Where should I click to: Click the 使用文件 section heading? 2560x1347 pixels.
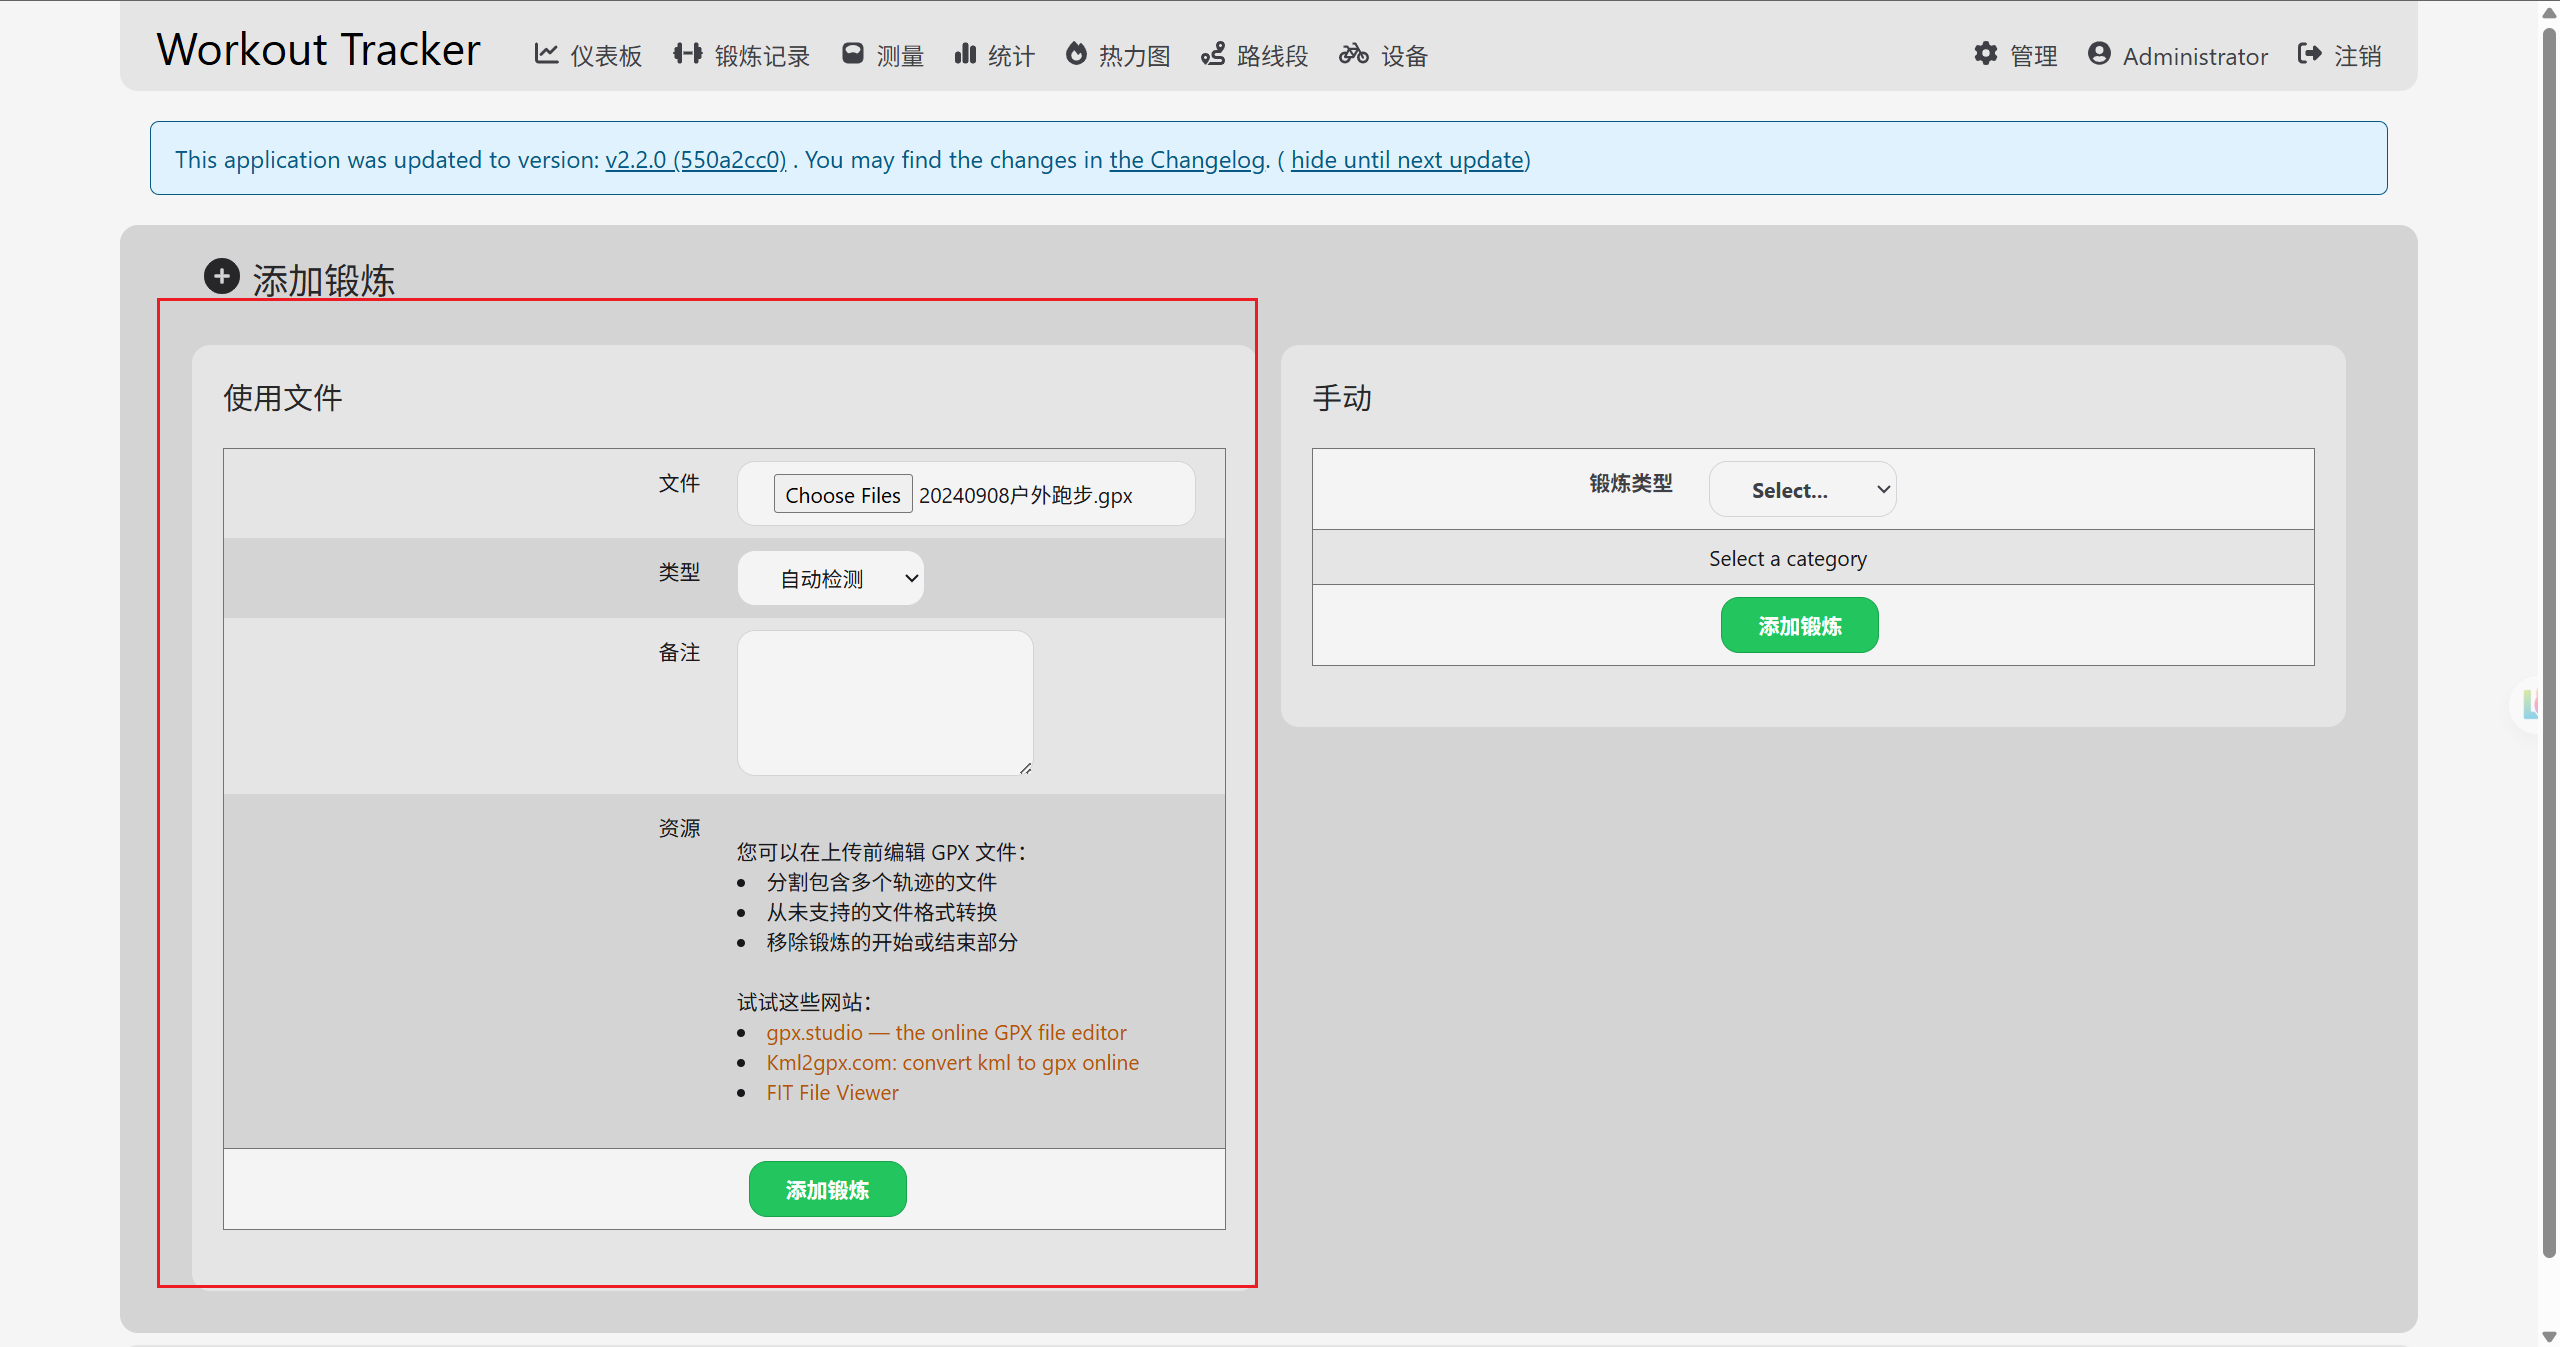(282, 398)
